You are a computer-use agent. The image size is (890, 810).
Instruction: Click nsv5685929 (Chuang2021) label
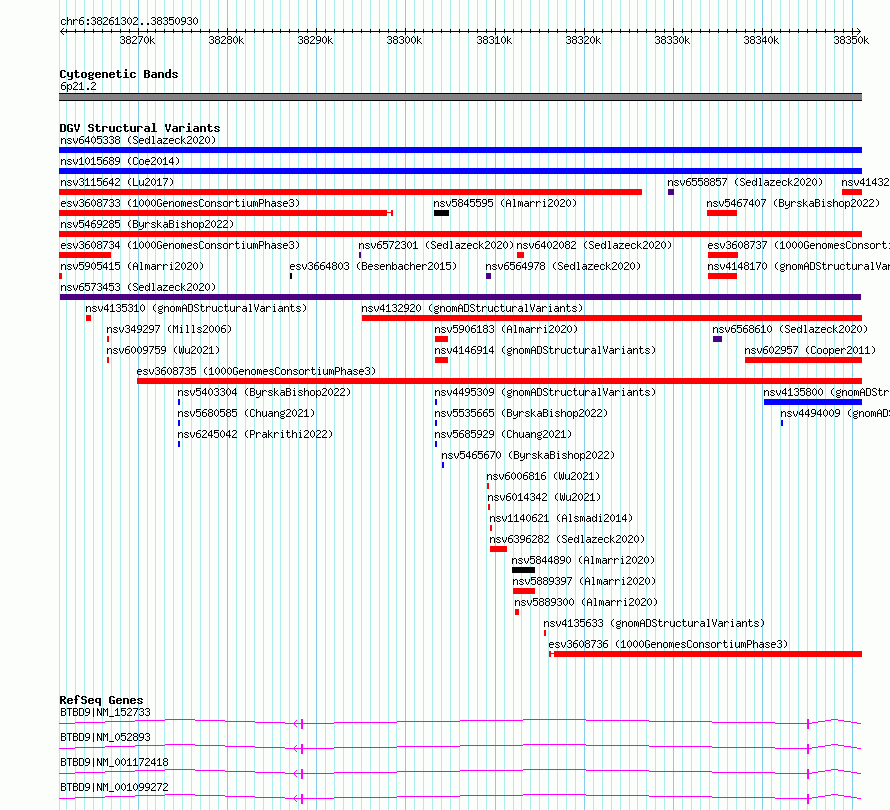tap(503, 434)
